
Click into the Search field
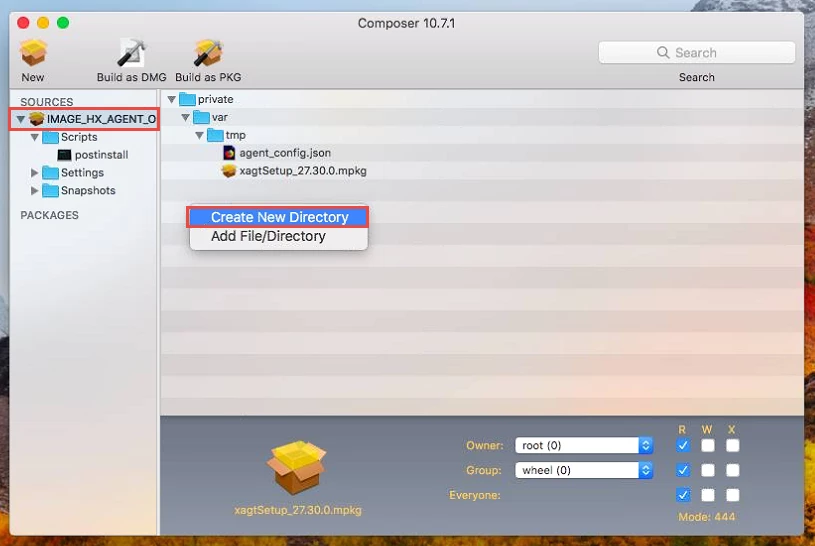[696, 53]
